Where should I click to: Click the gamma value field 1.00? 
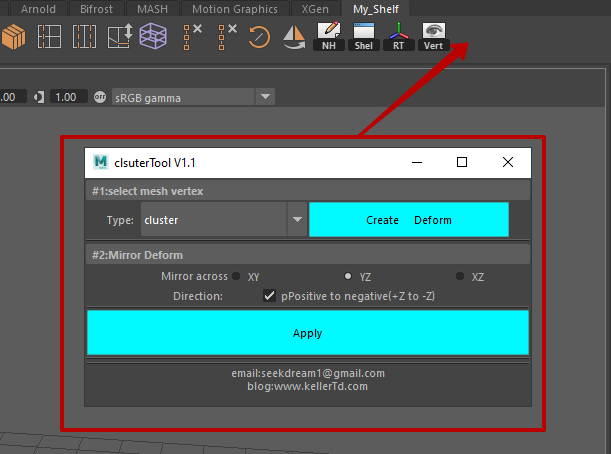pos(69,97)
